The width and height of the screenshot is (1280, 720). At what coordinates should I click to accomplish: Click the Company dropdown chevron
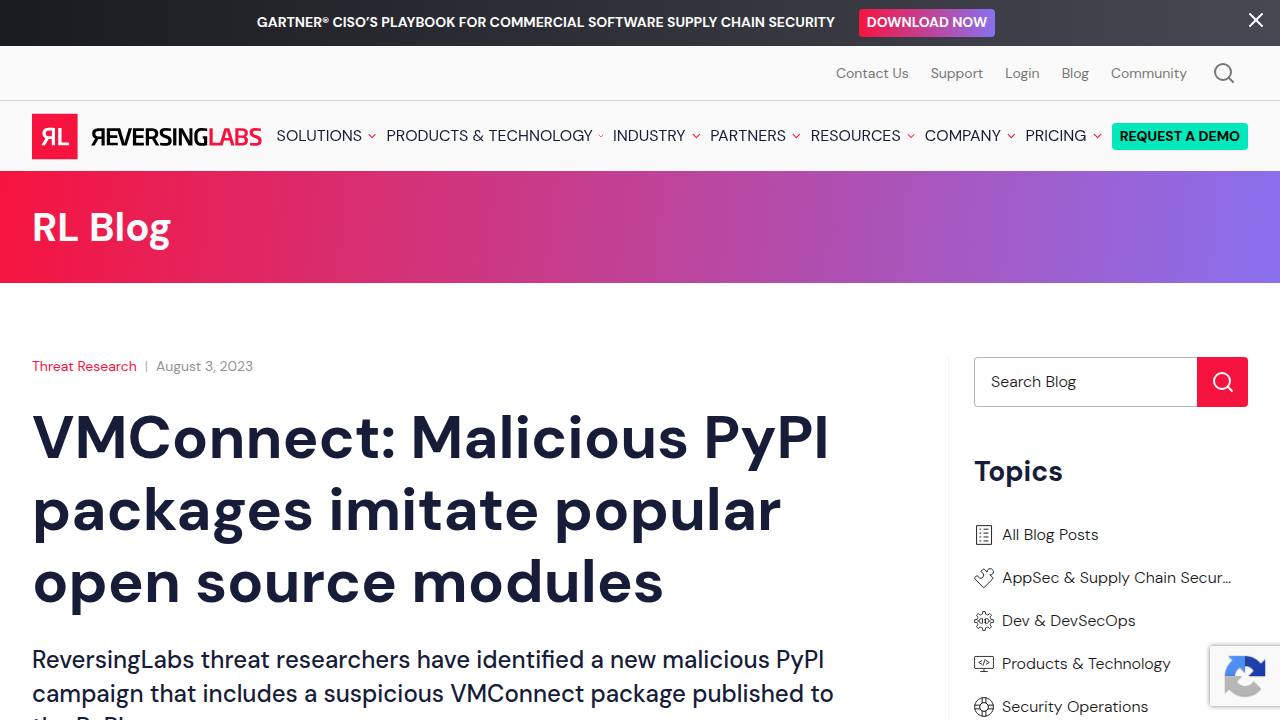[1011, 136]
